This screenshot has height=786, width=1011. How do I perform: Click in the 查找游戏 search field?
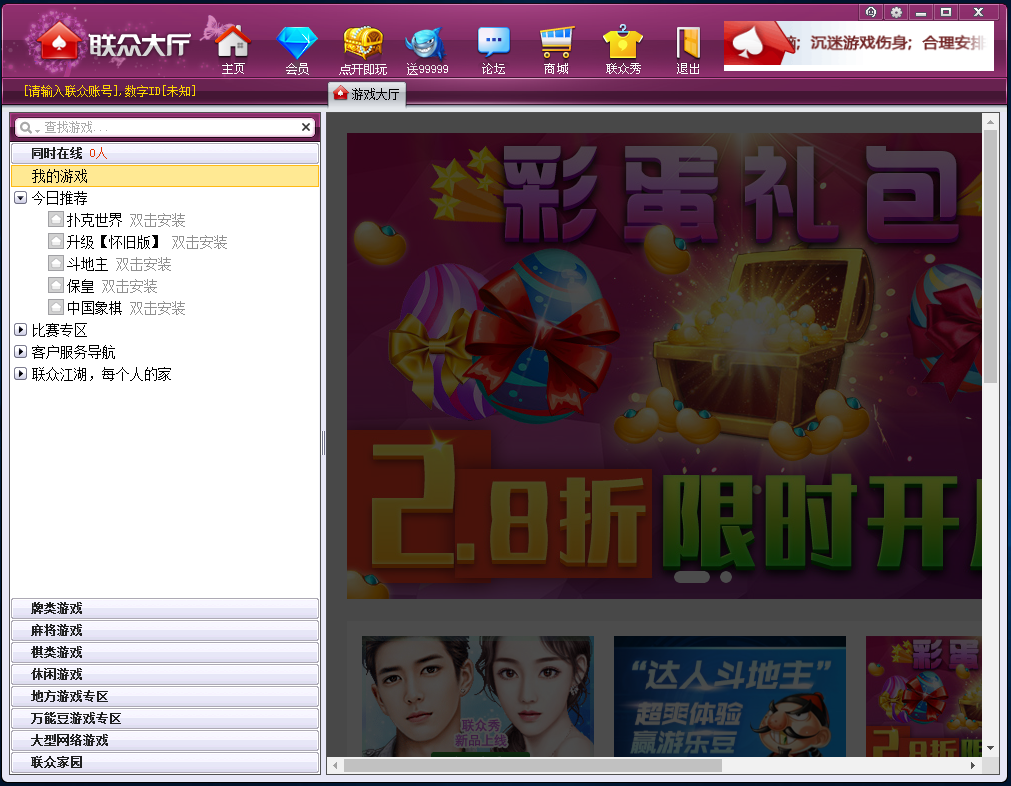click(x=165, y=127)
